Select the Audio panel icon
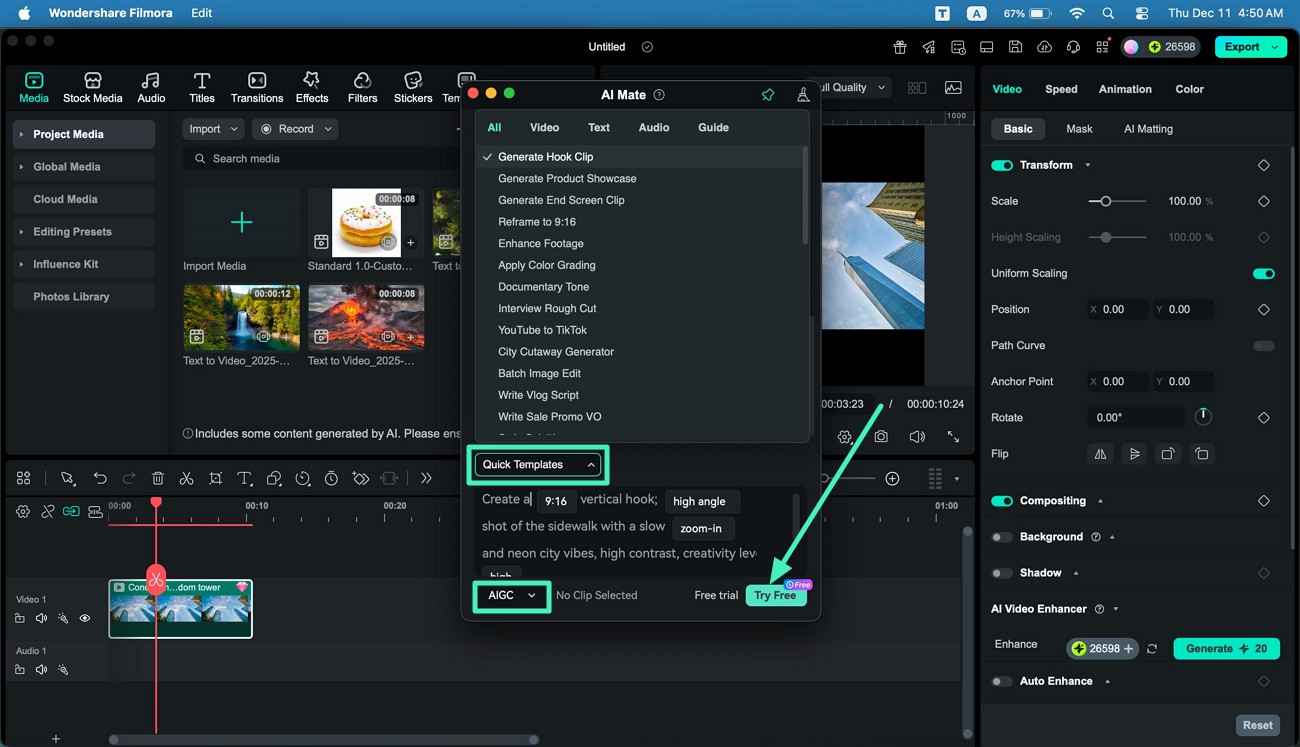 150,87
